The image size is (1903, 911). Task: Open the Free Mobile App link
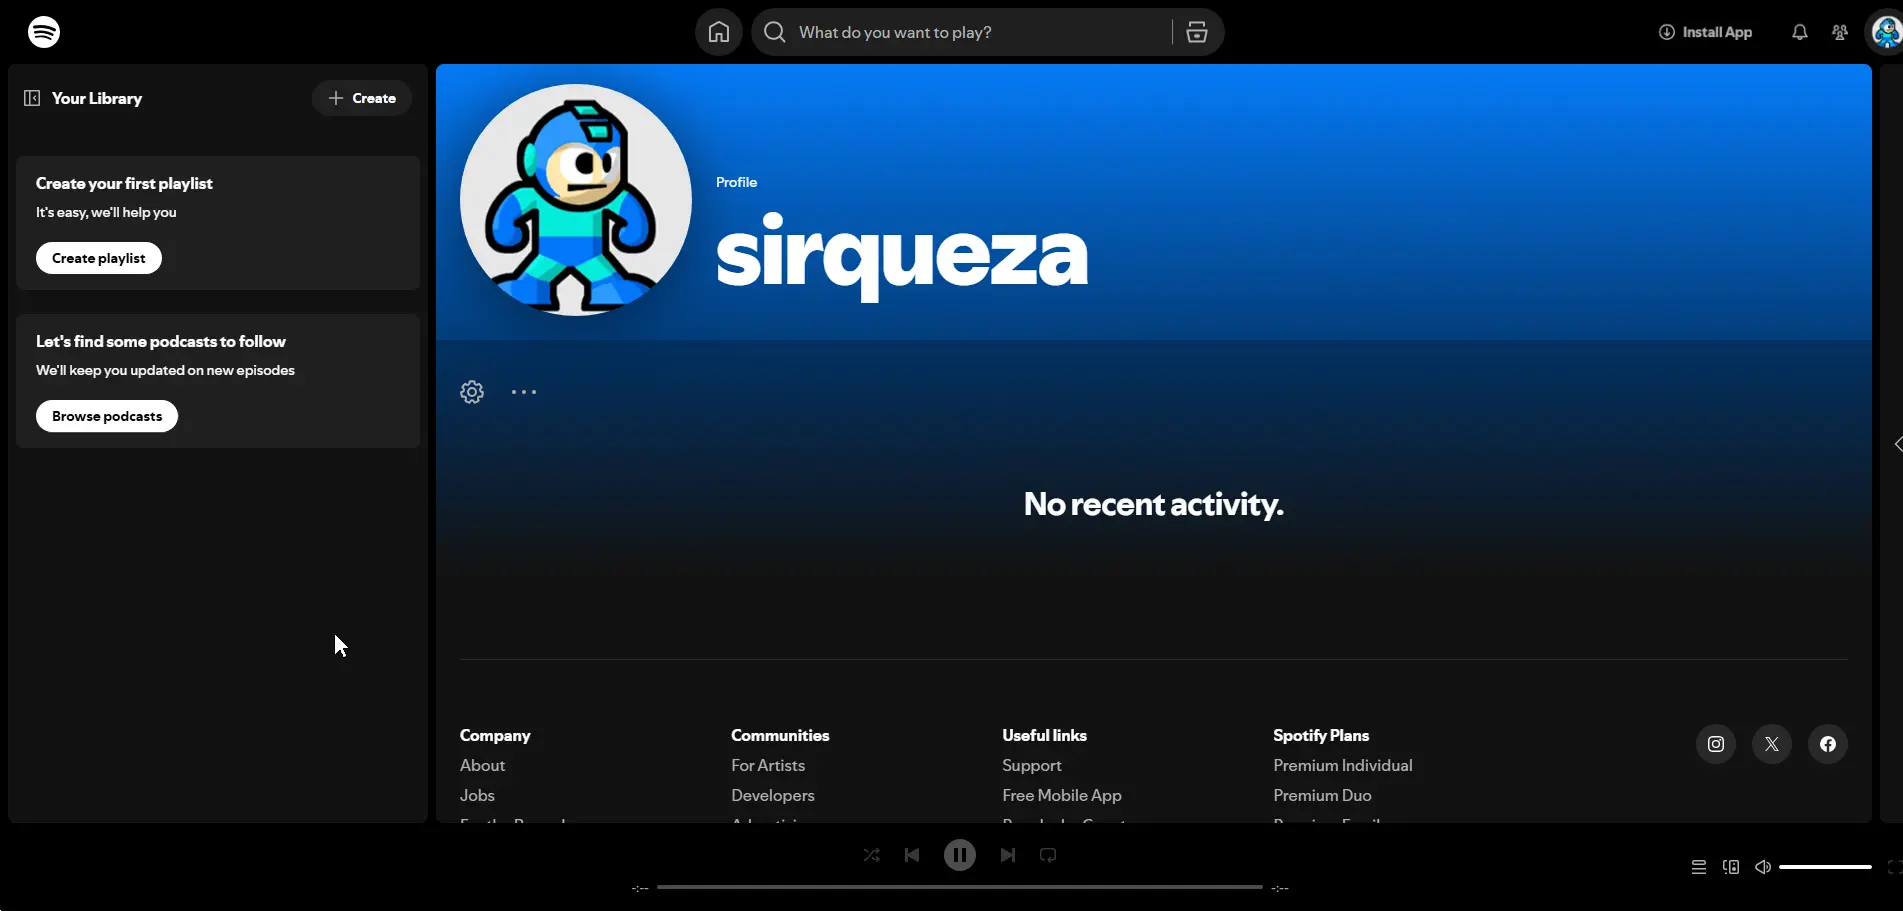click(x=1062, y=795)
